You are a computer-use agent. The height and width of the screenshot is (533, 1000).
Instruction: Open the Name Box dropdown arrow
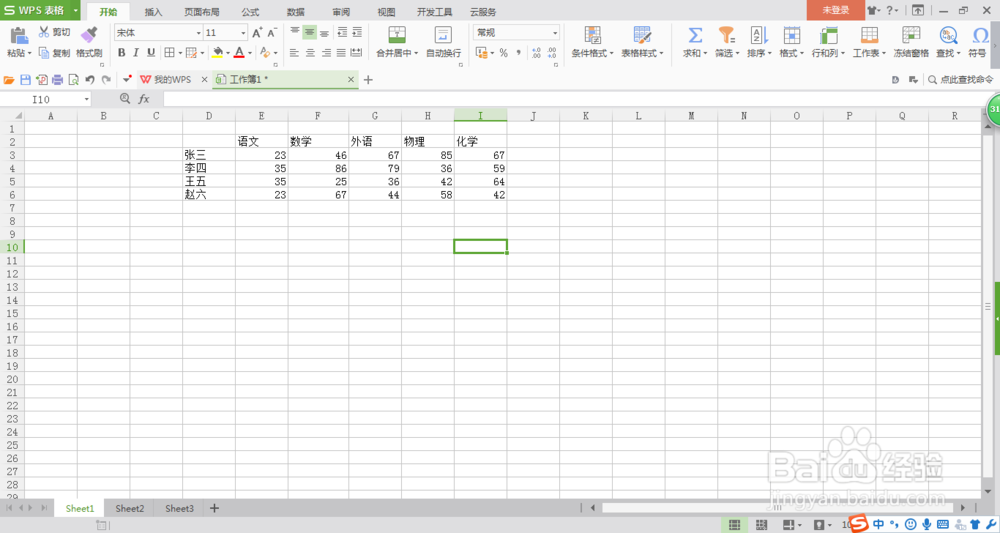(x=87, y=99)
